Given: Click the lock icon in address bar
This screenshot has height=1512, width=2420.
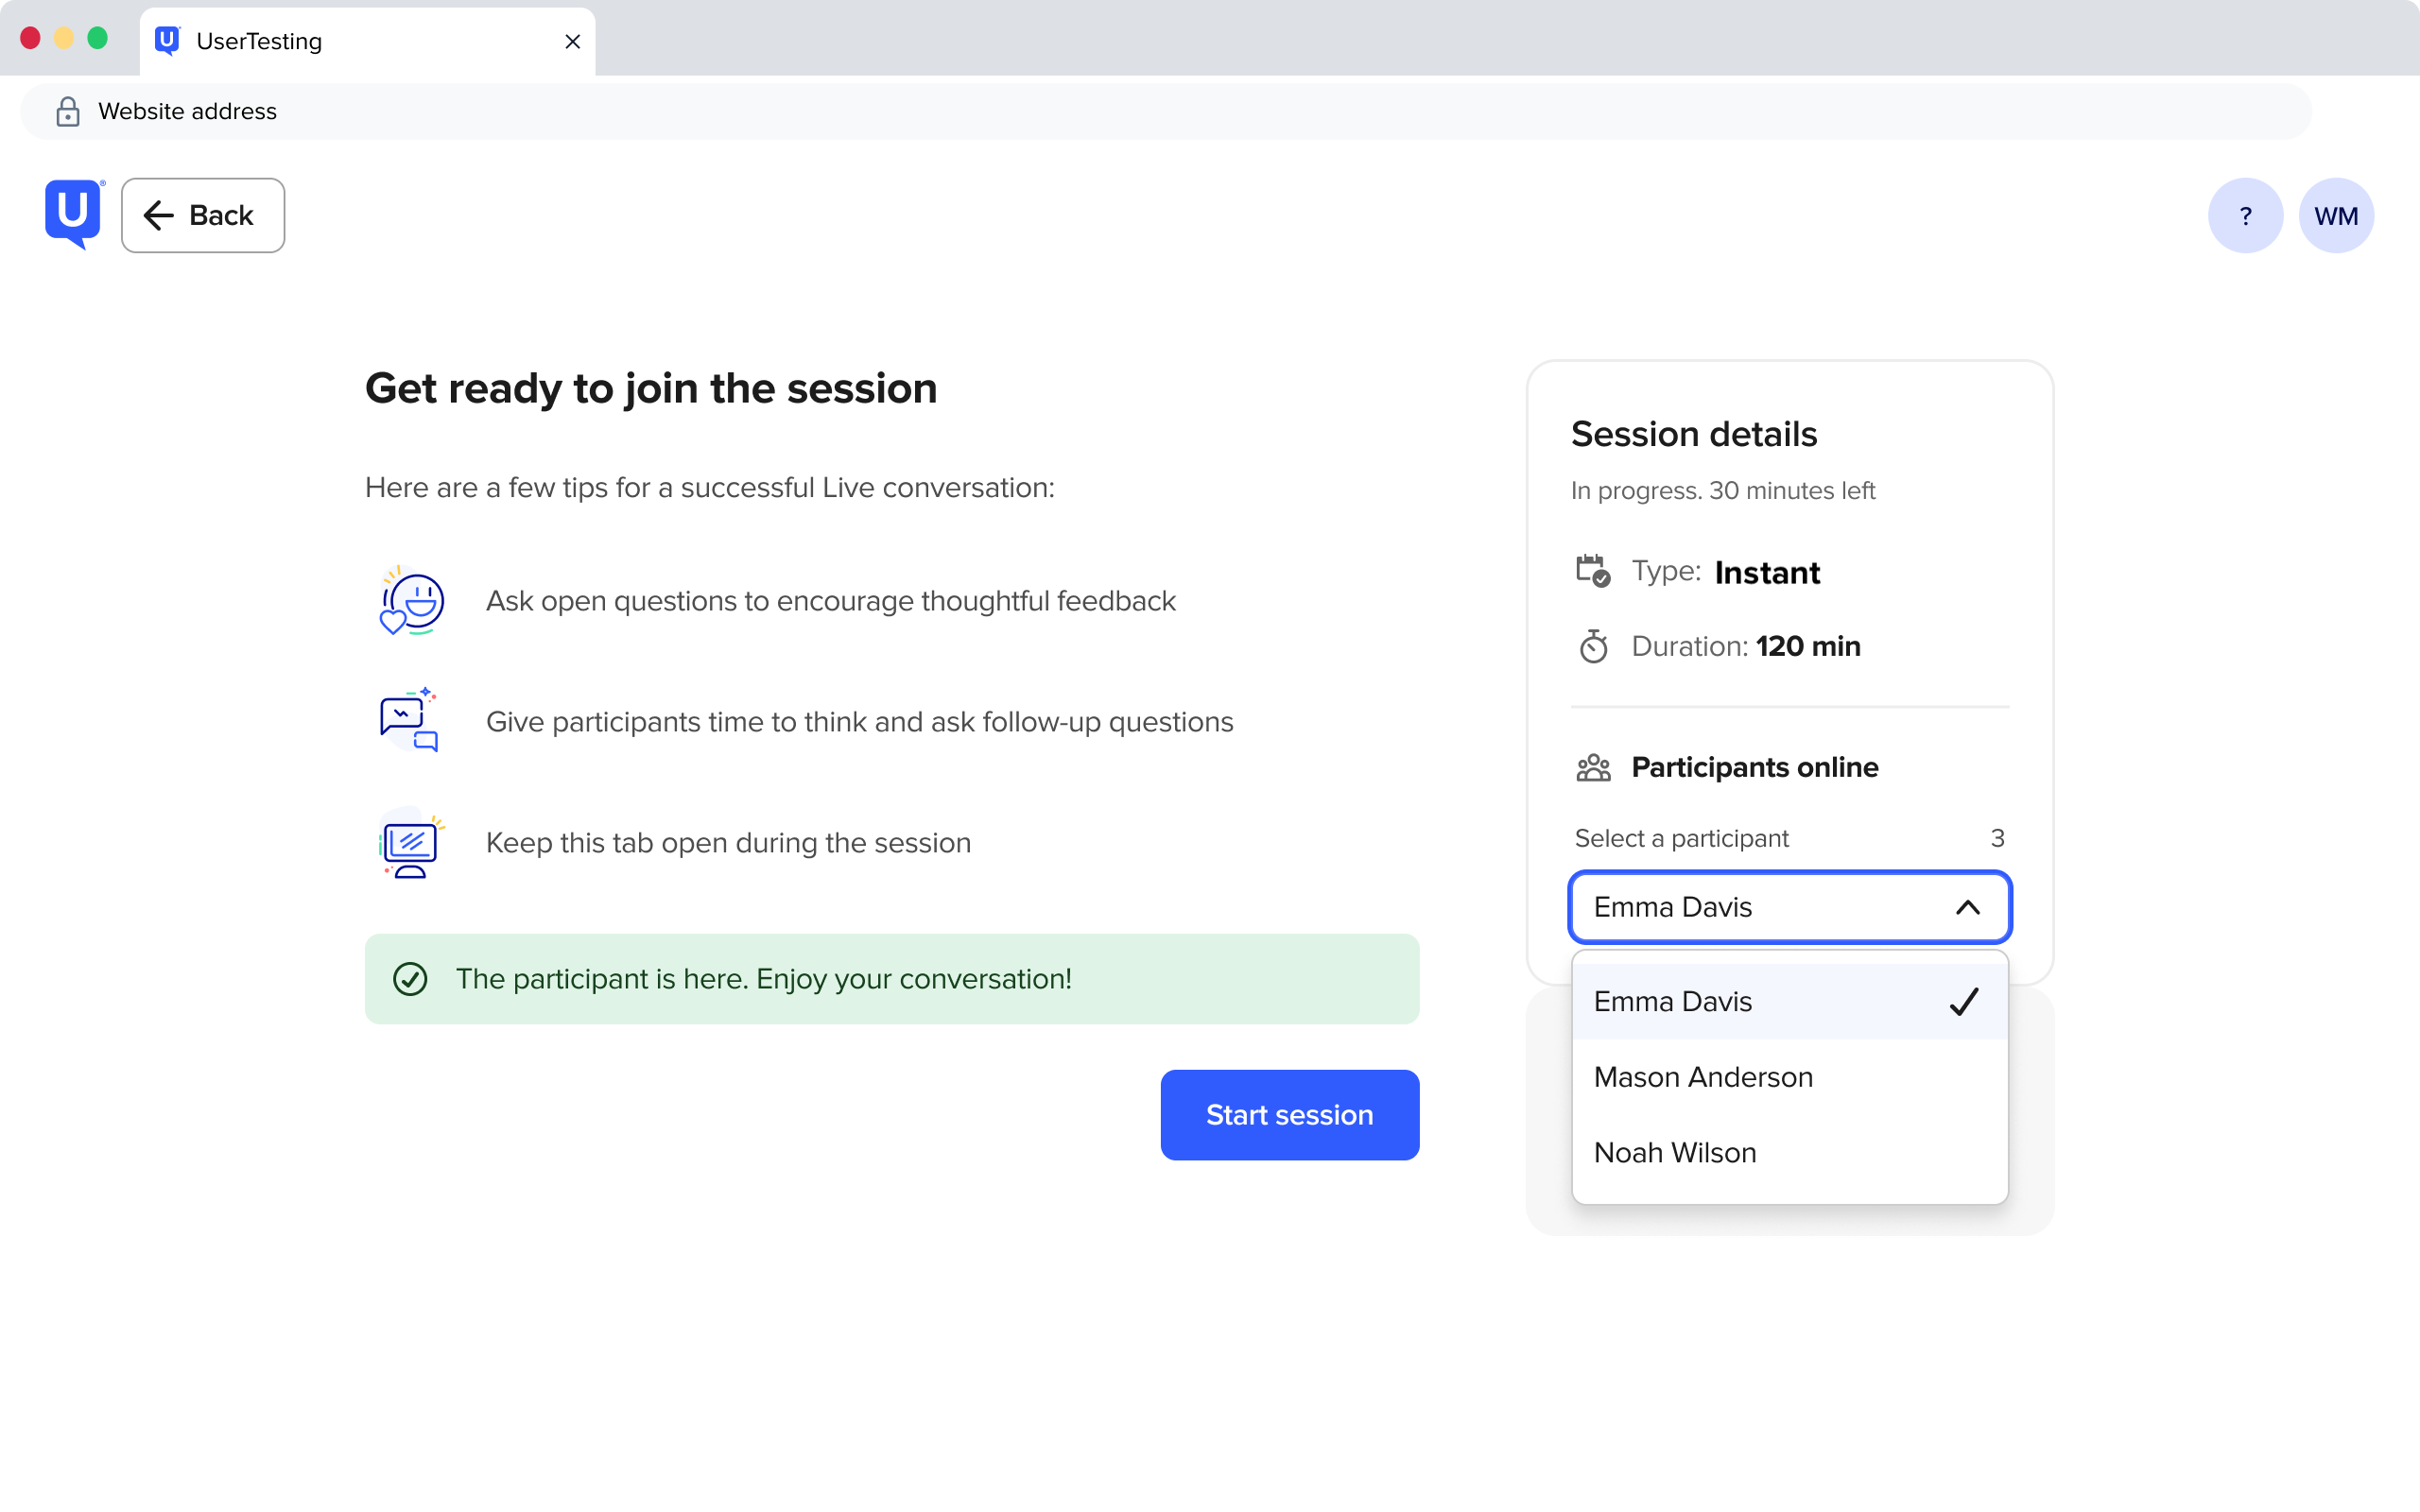Looking at the screenshot, I should click(68, 111).
